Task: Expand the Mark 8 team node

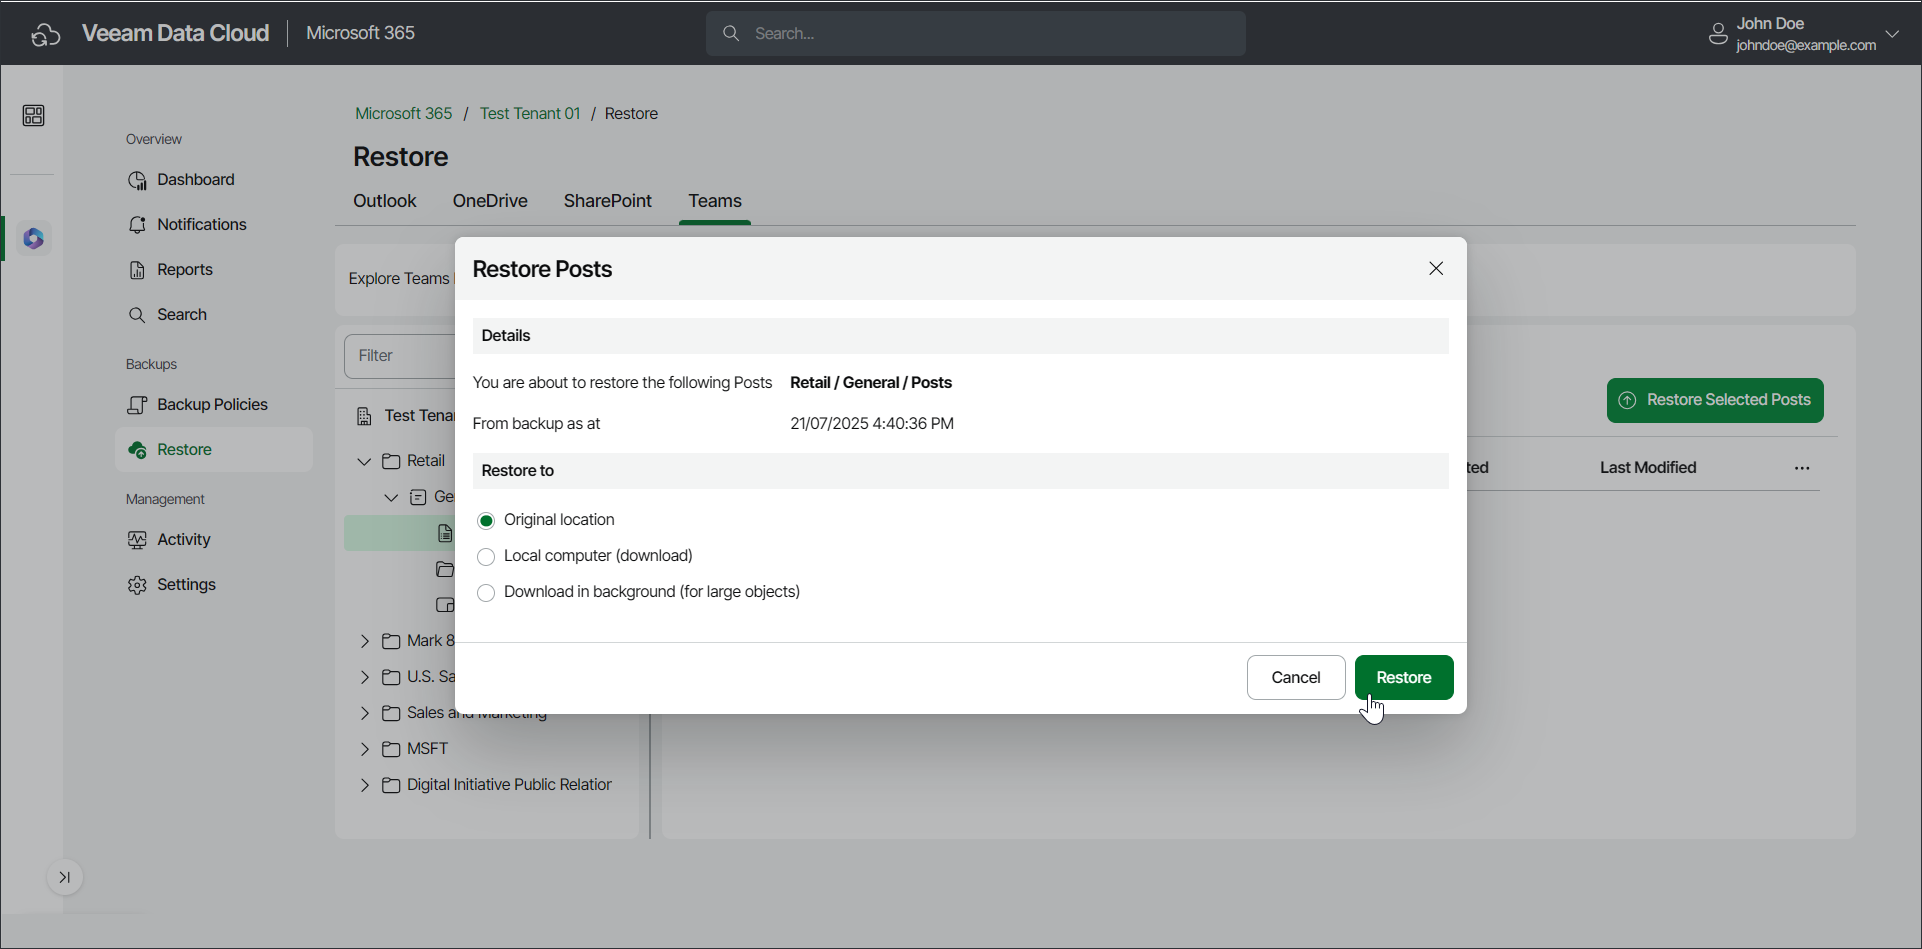Action: coord(364,641)
